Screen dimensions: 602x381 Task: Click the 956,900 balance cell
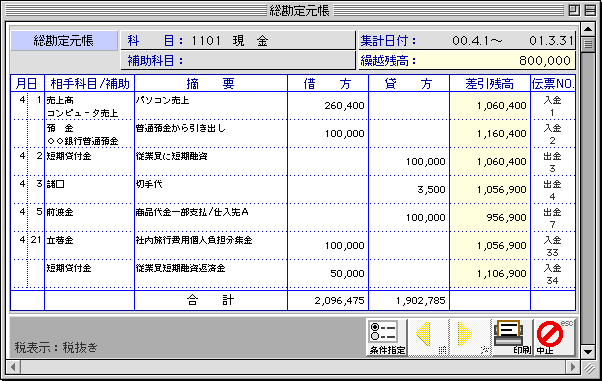(490, 218)
